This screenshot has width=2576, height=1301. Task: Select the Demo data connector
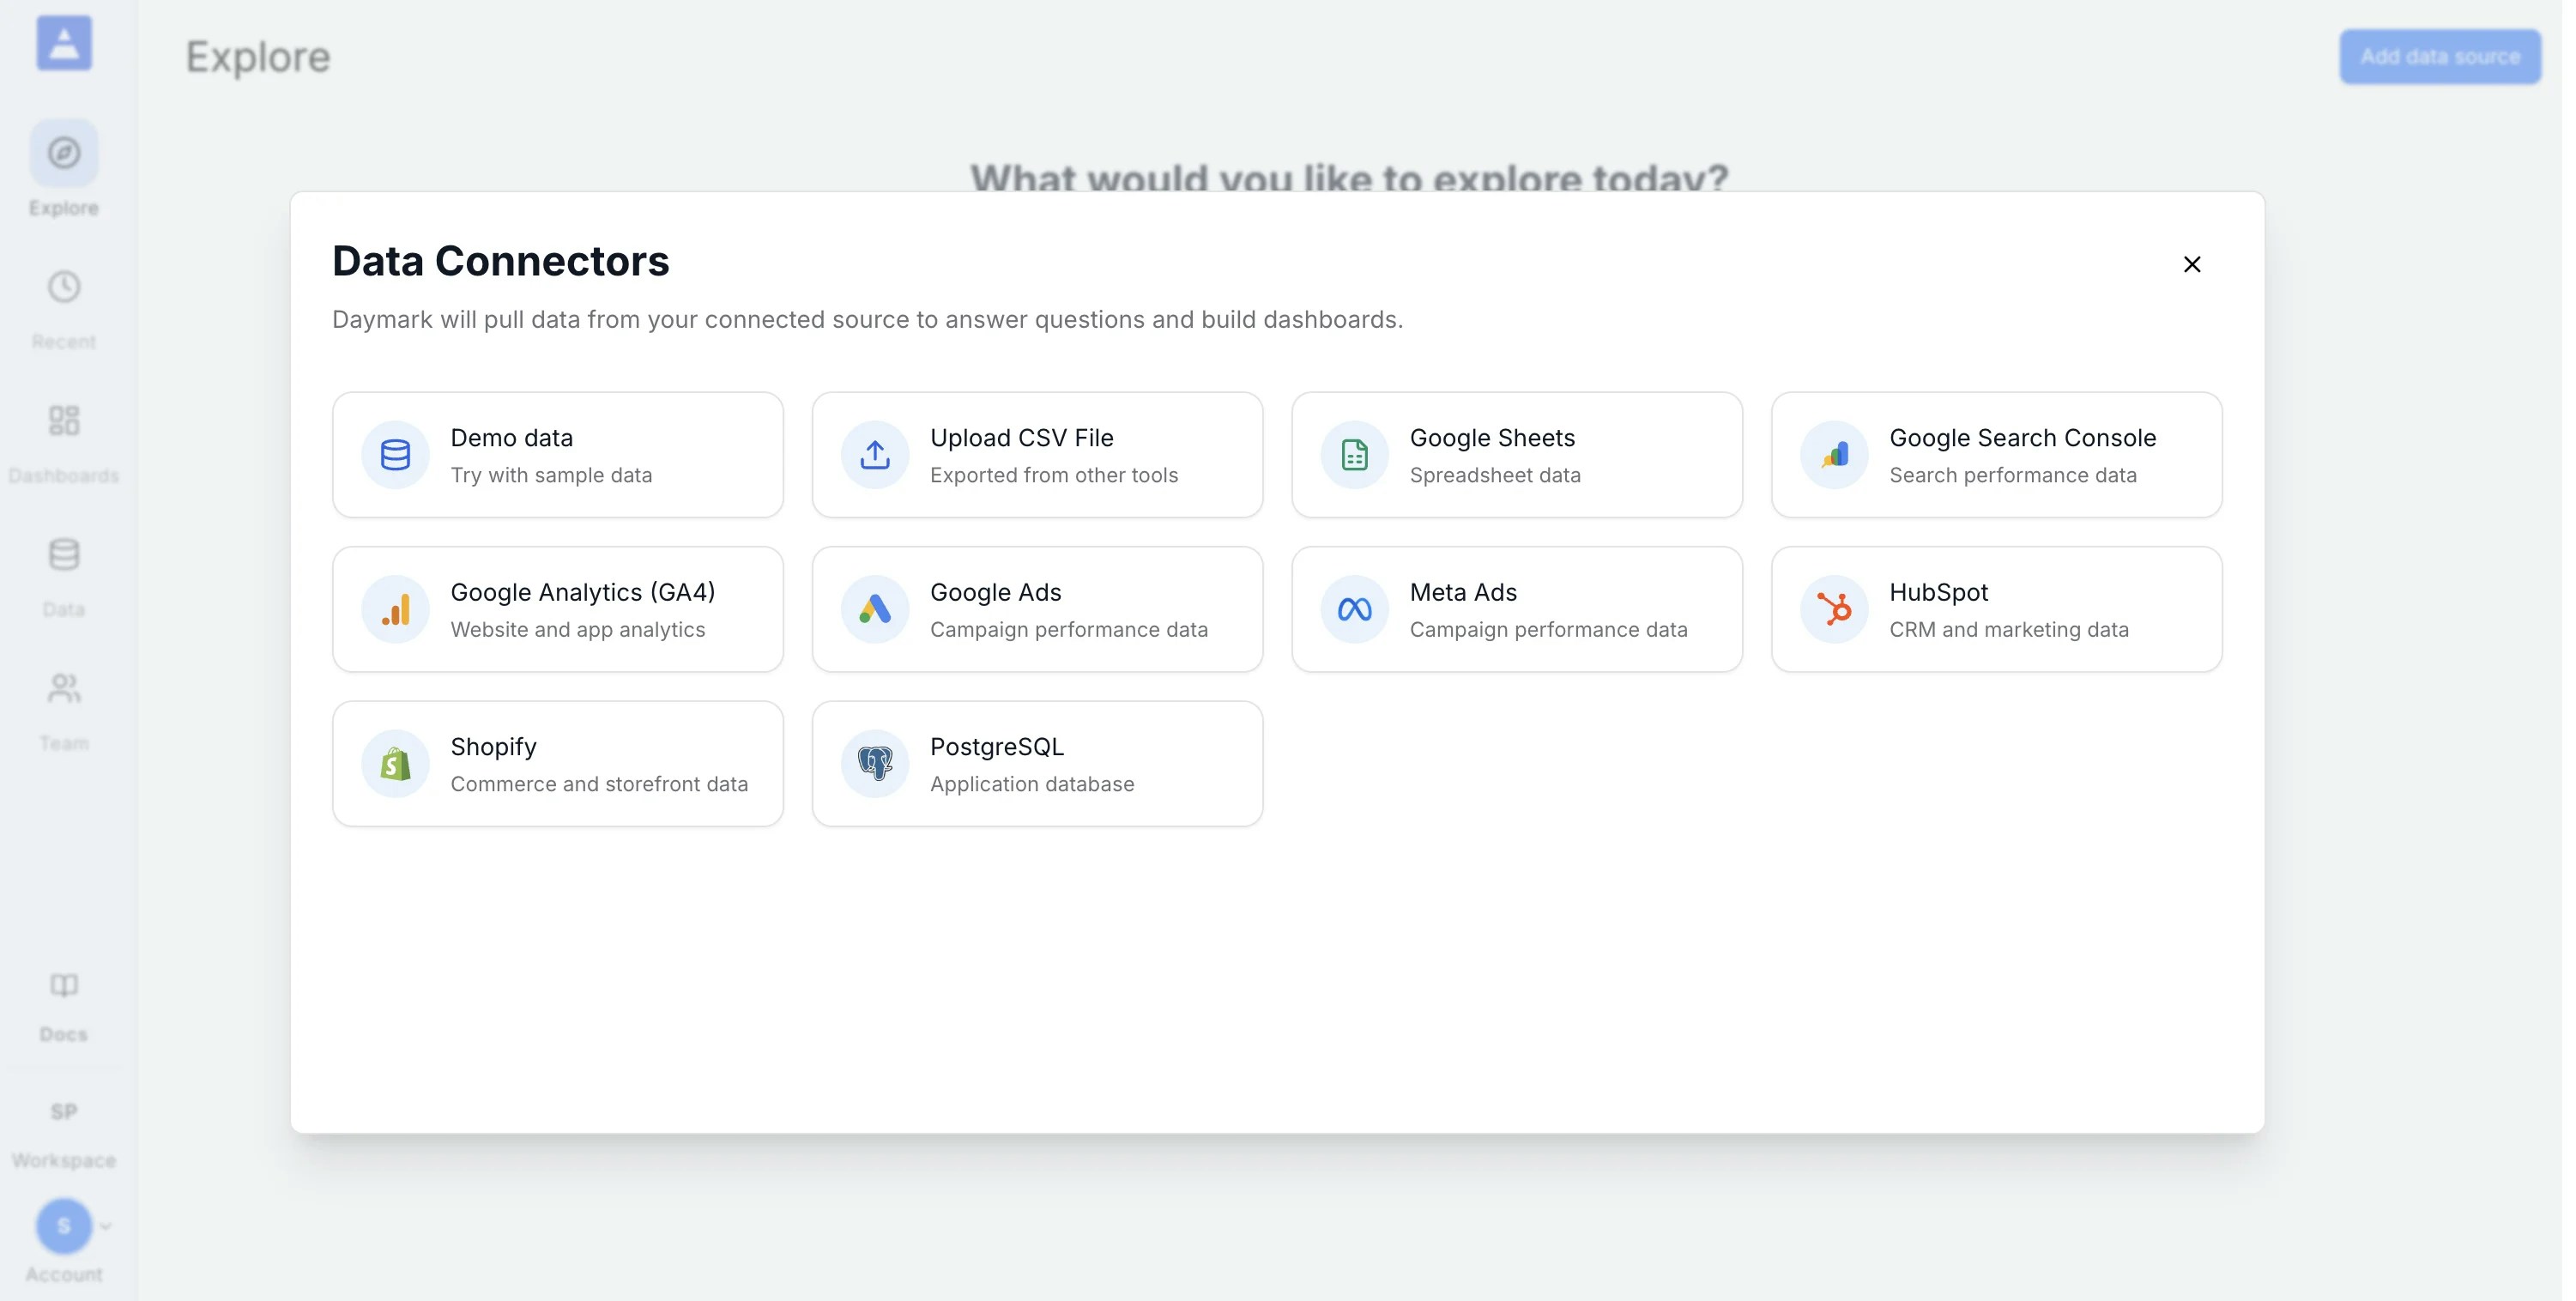point(558,454)
